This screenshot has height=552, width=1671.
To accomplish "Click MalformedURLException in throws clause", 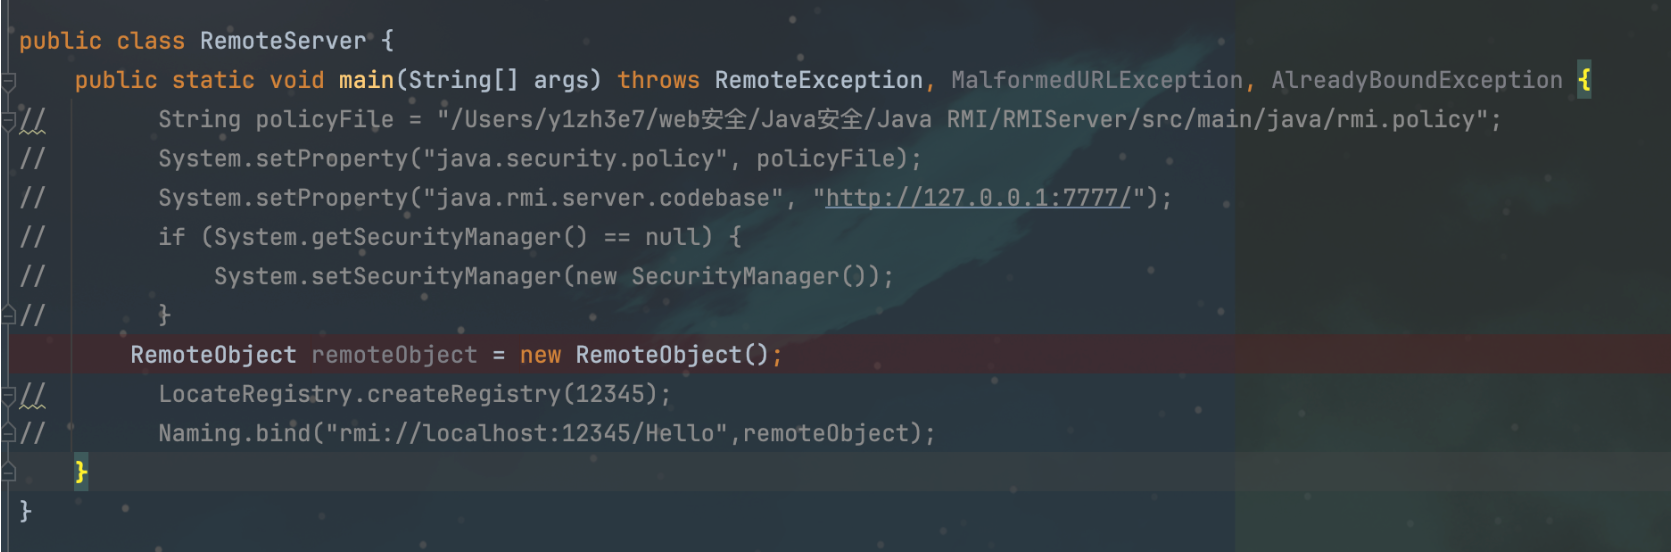I will [1096, 80].
